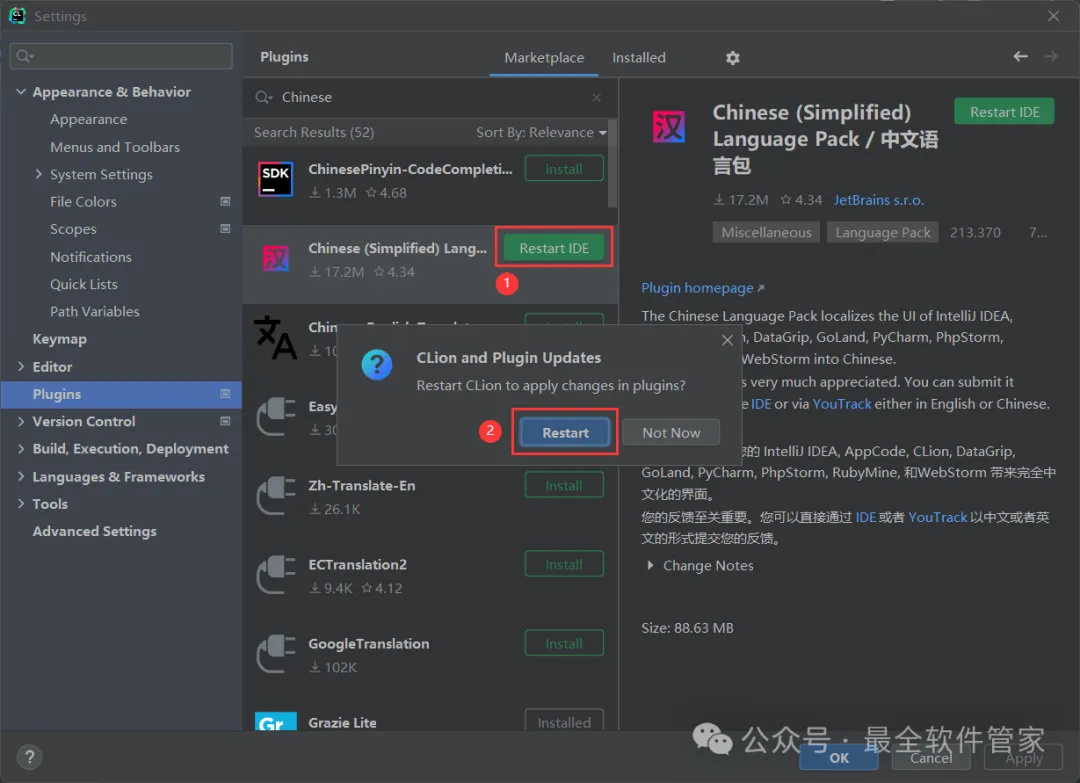
Task: Click the Grazie Lite plugin icon
Action: [x=276, y=721]
